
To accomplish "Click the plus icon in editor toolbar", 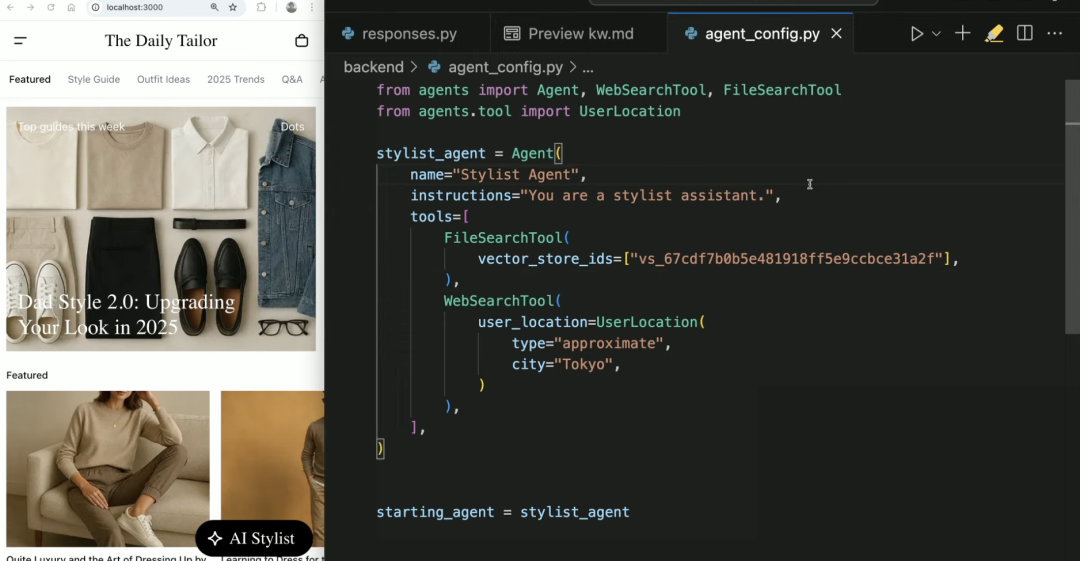I will (962, 34).
